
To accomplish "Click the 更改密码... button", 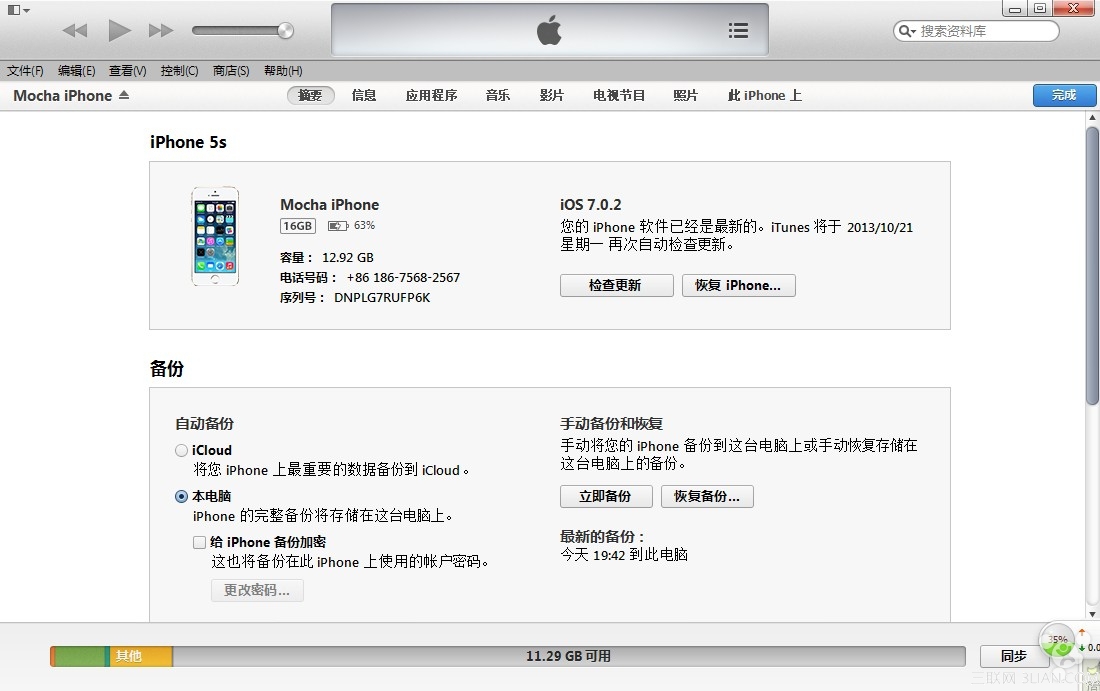I will coord(257,591).
